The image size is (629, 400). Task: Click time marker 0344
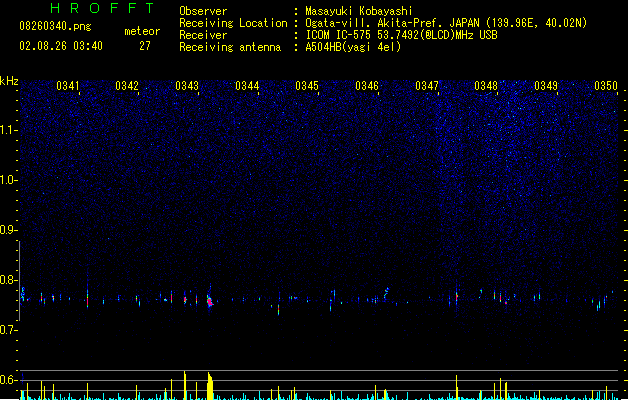click(x=247, y=86)
